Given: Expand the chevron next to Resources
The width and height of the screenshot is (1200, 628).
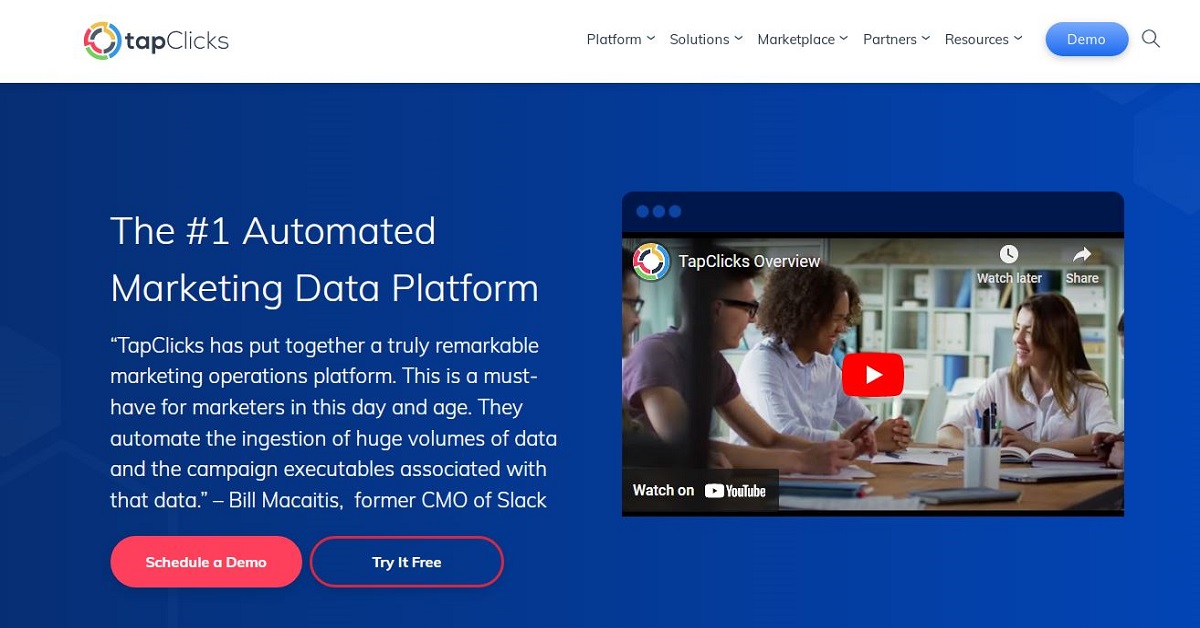Looking at the screenshot, I should (1018, 39).
